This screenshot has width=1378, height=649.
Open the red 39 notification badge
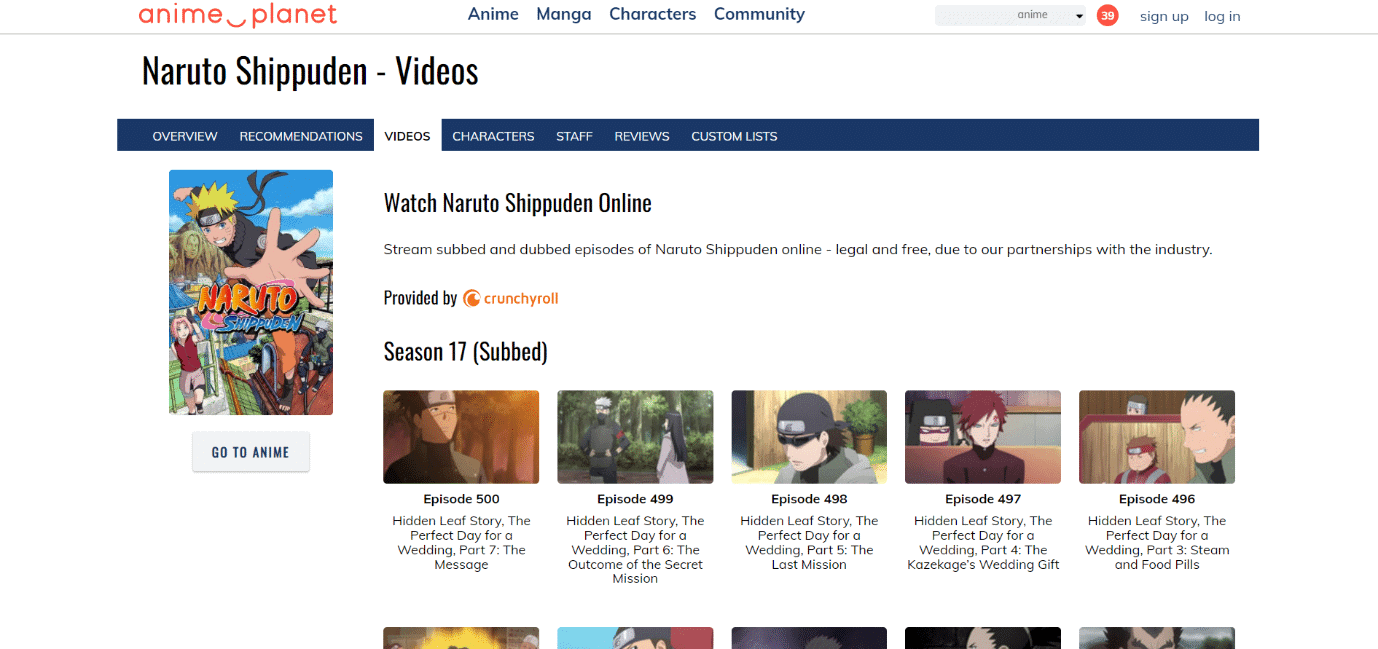pos(1107,15)
